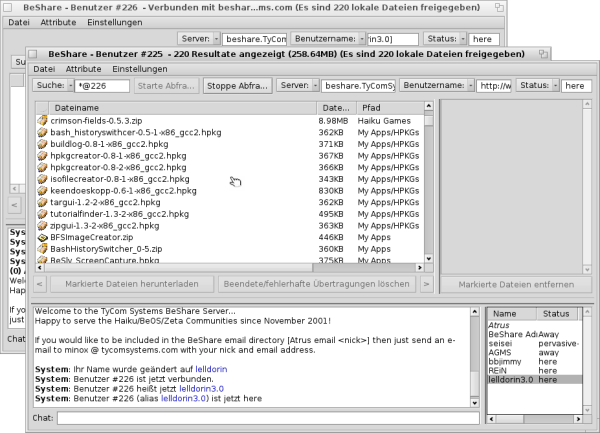Open the Attribute menu in front window
This screenshot has height=433, width=600.
[x=83, y=69]
